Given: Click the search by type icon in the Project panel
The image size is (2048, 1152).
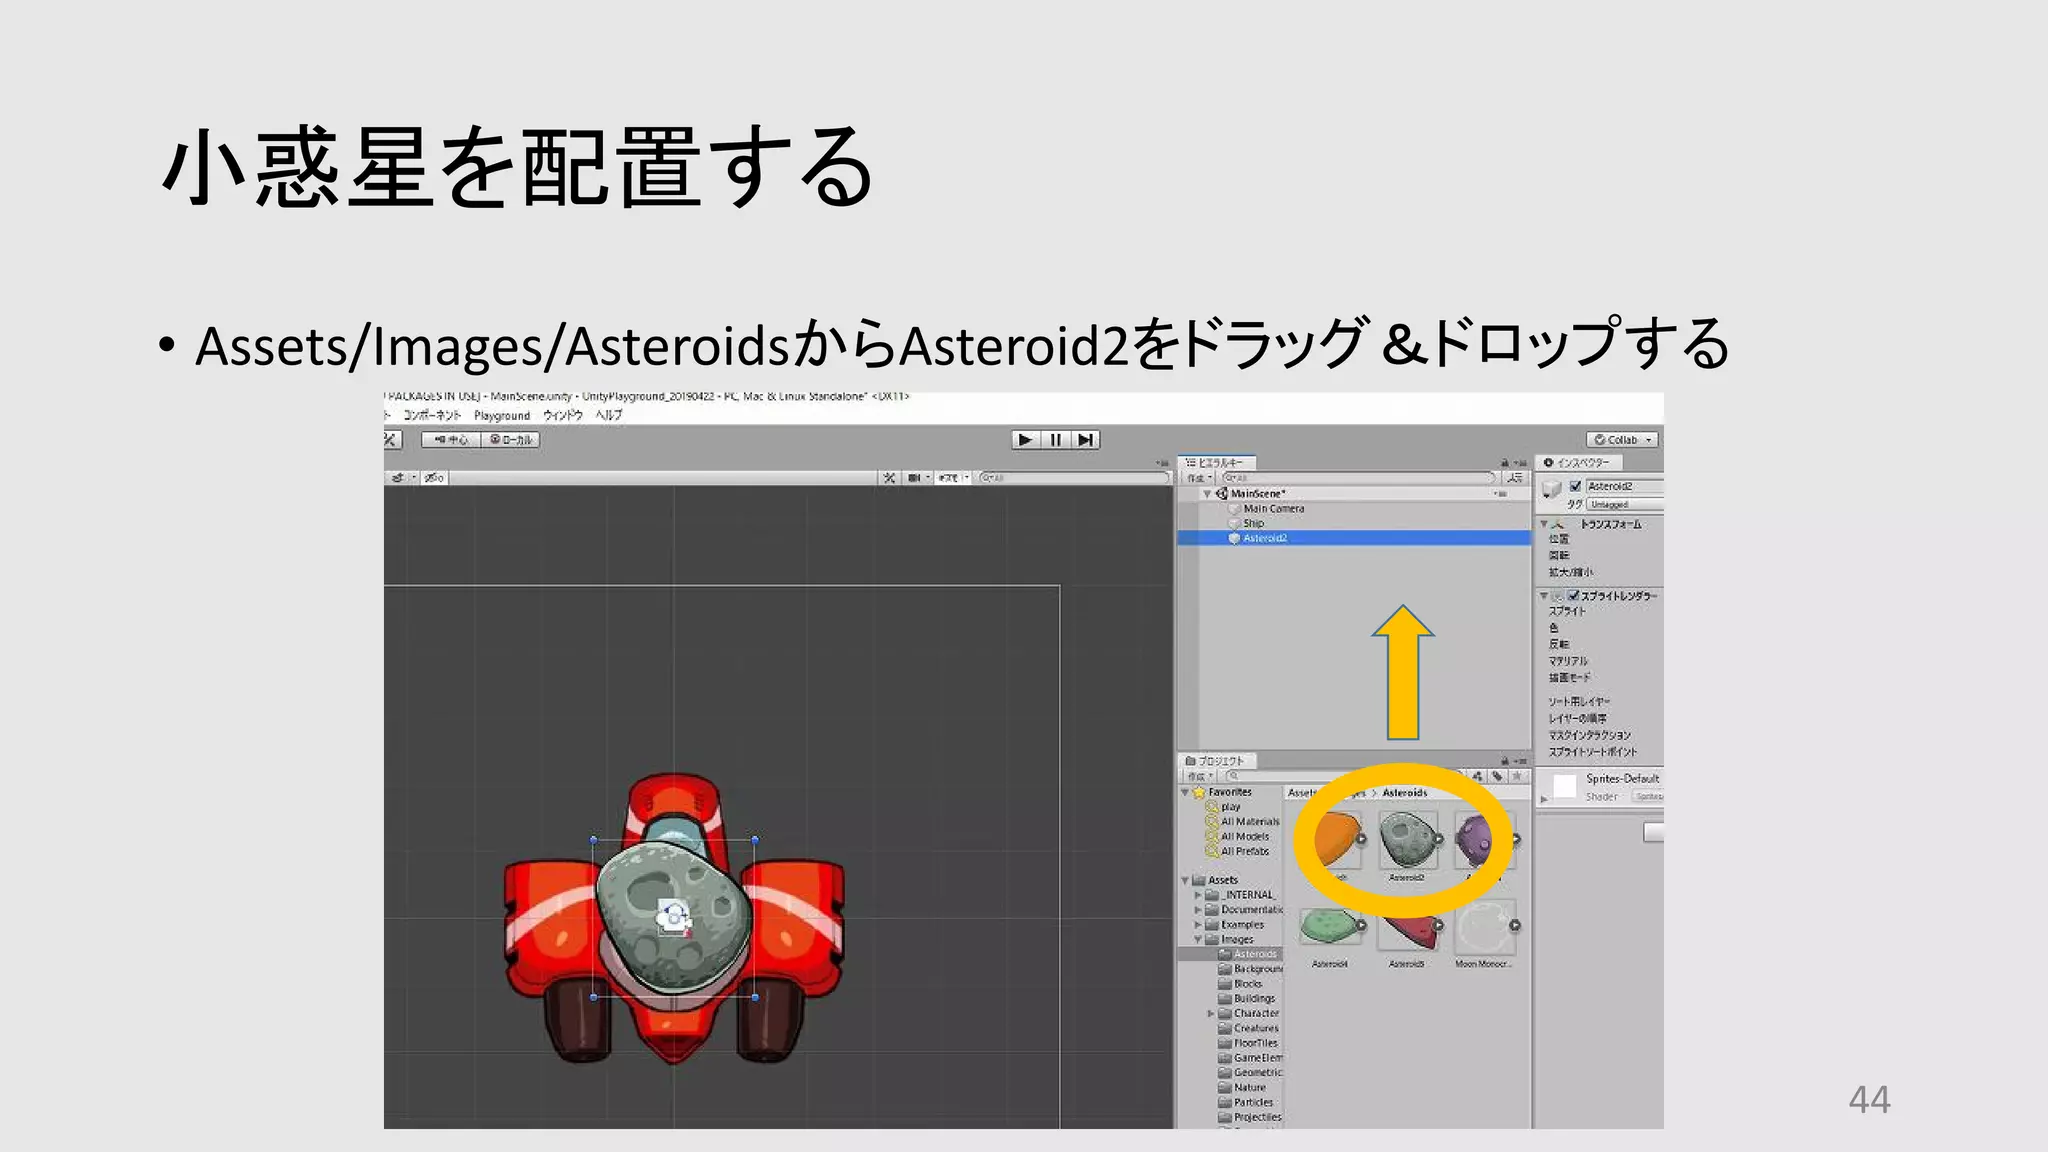Looking at the screenshot, I should pos(1477,776).
